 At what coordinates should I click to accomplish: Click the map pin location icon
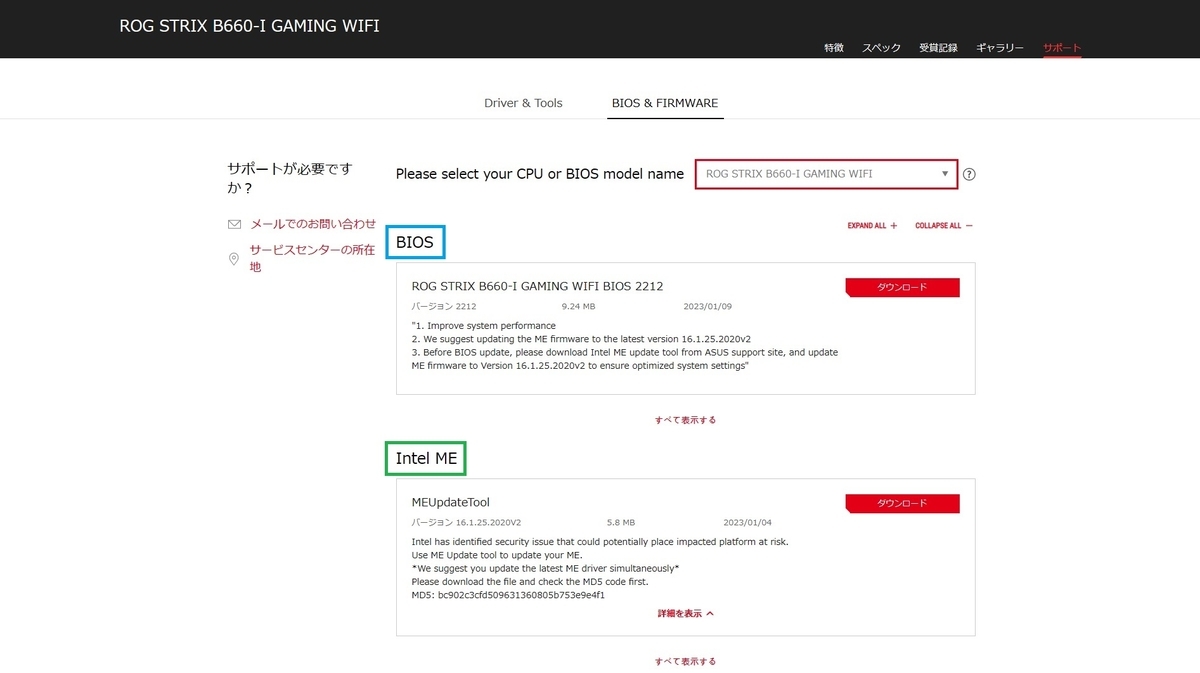click(234, 259)
